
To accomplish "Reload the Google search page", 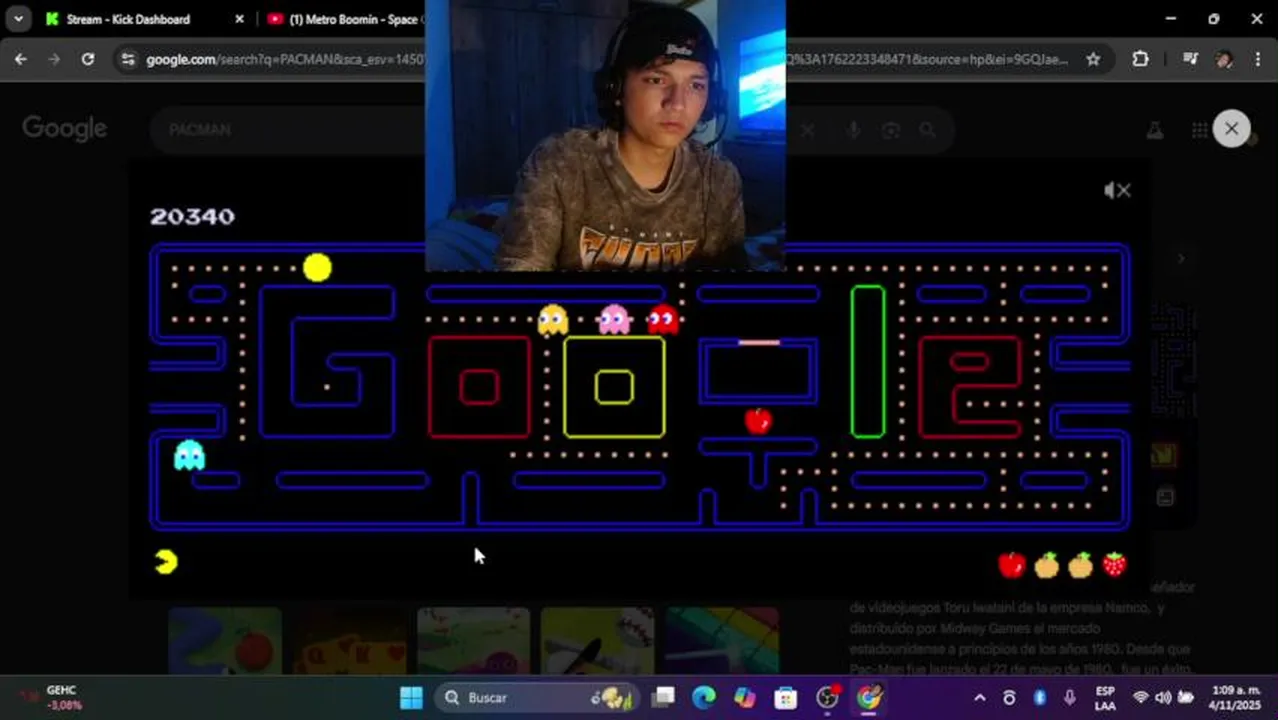I will click(88, 59).
